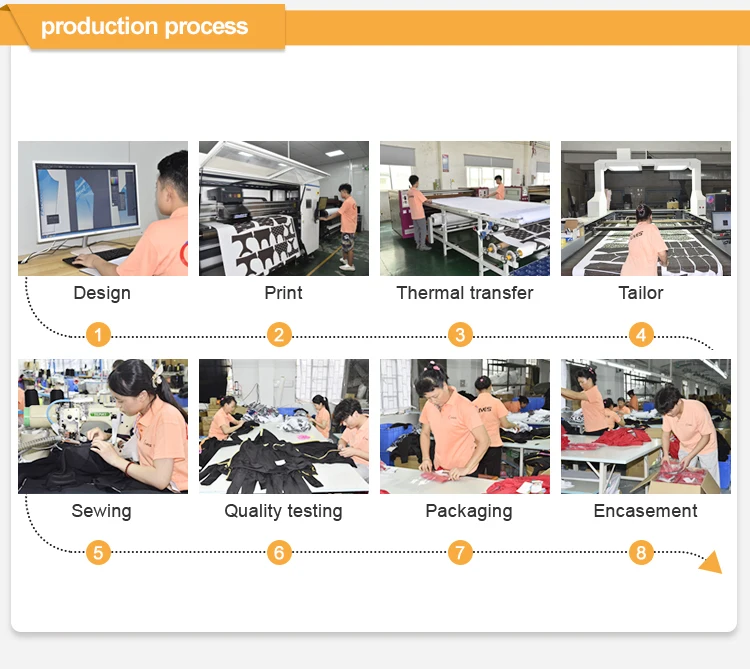Open the Sewing machine worker photo
This screenshot has width=750, height=669.
click(x=103, y=427)
